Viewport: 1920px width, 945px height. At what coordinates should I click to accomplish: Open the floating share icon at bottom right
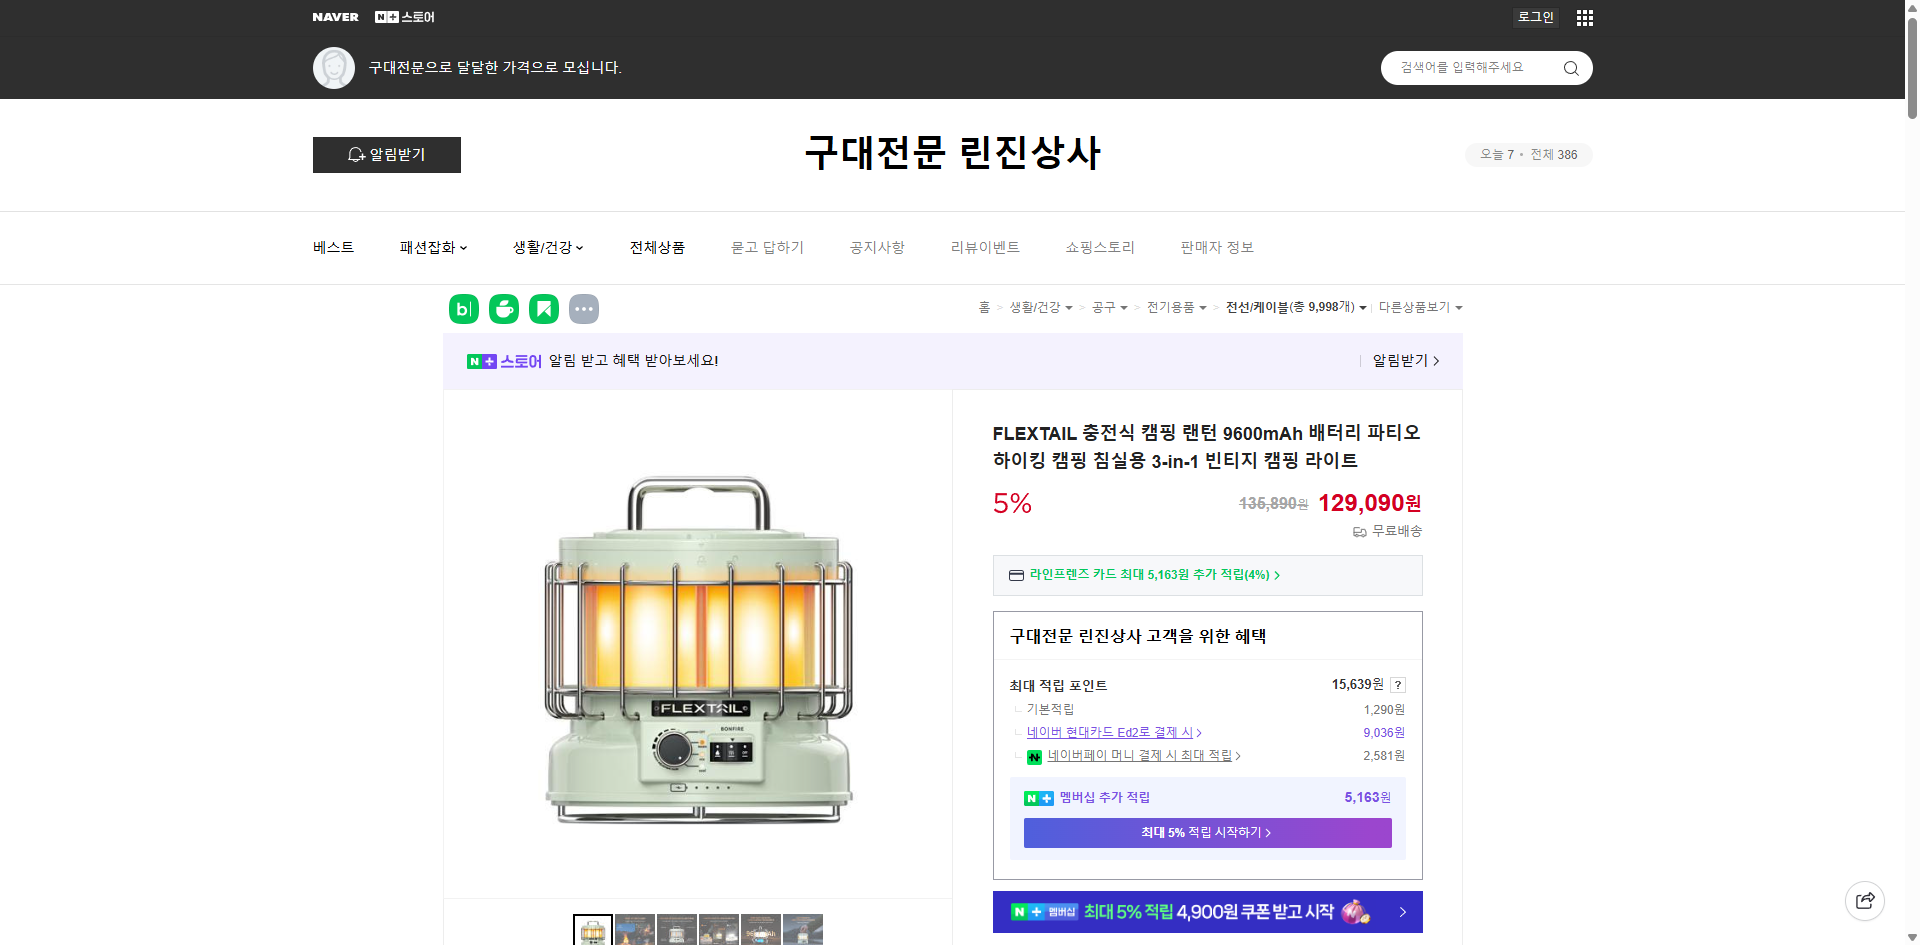pos(1865,900)
